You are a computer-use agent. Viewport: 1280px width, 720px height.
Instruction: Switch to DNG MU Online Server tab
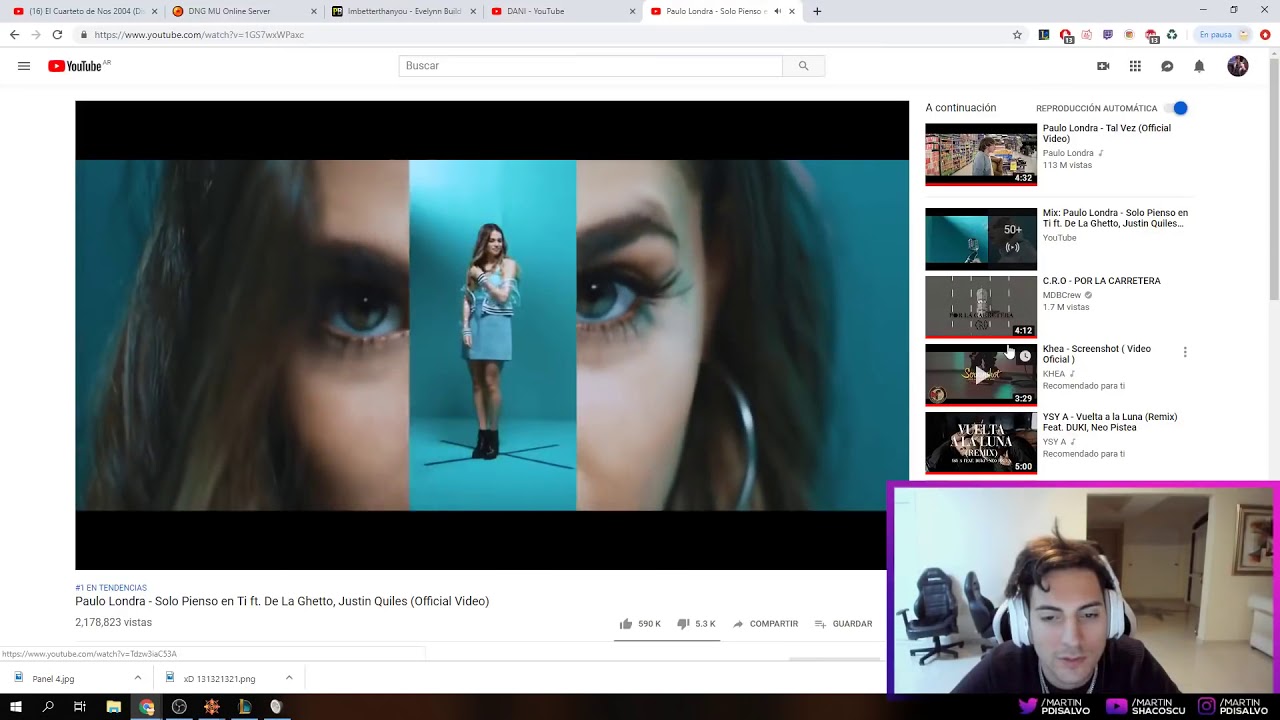point(244,11)
